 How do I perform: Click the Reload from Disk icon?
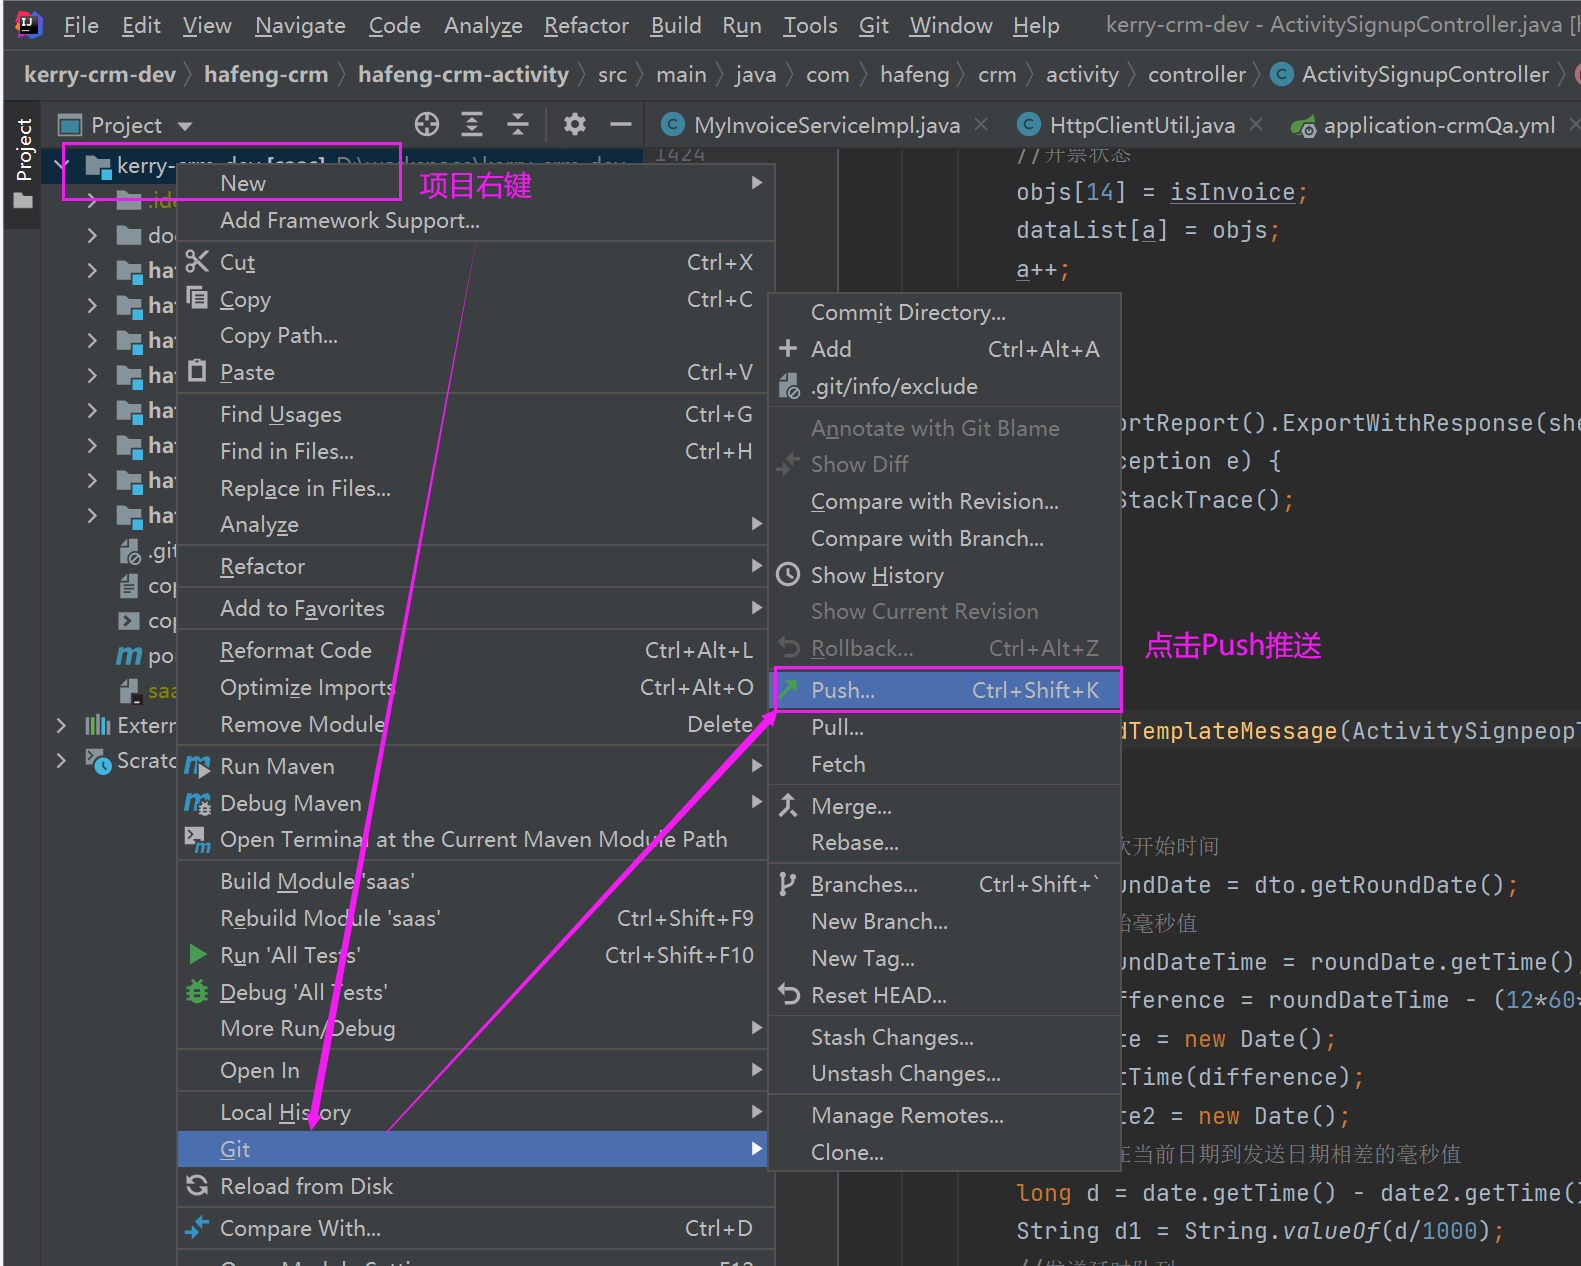click(198, 1185)
